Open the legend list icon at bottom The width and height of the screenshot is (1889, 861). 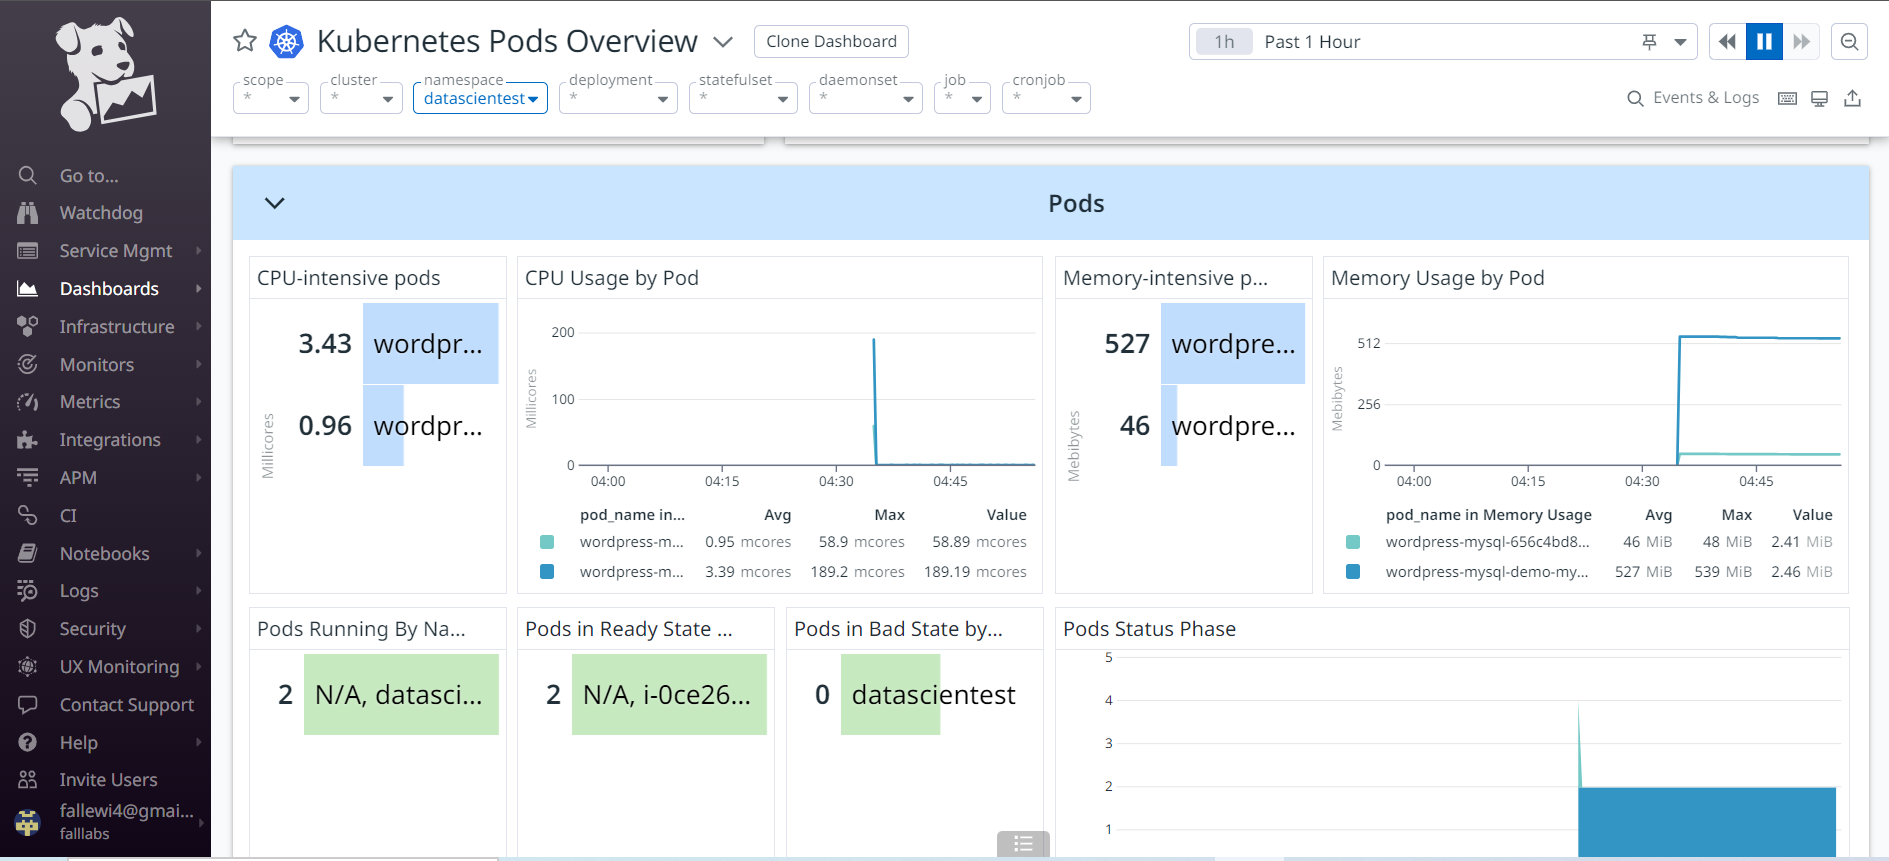[x=1023, y=844]
